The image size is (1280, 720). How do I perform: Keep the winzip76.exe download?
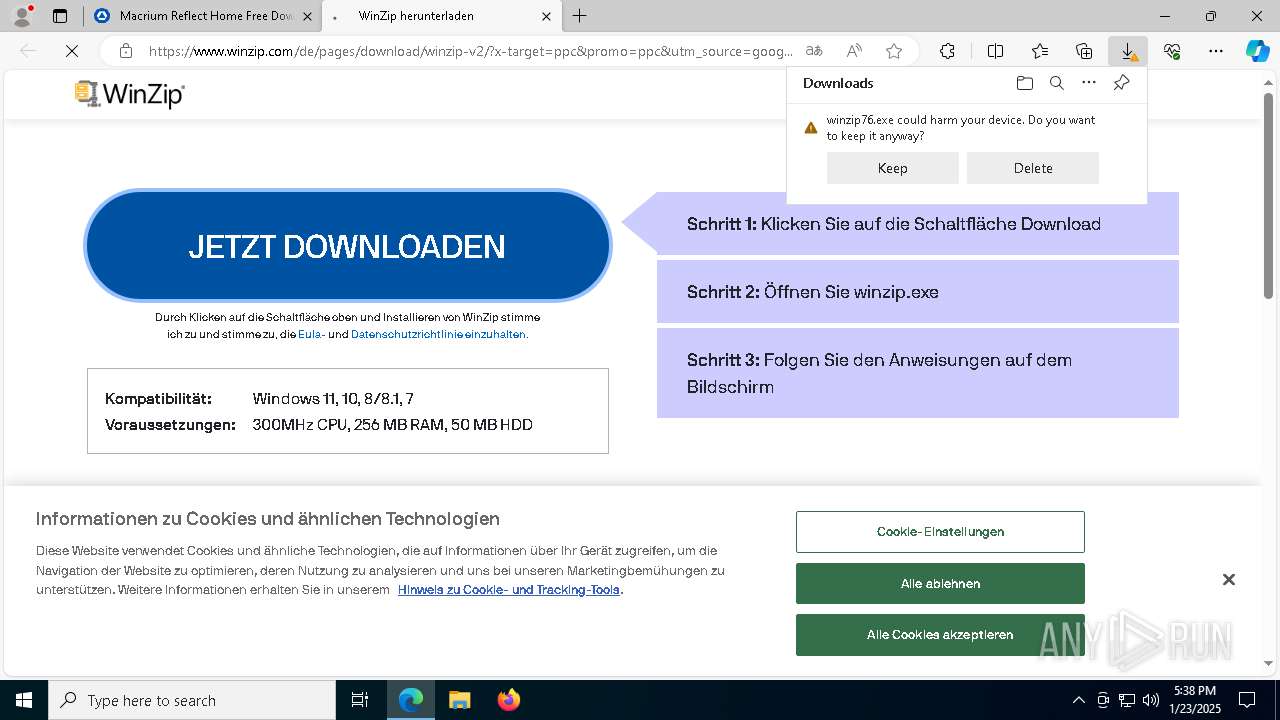click(893, 168)
